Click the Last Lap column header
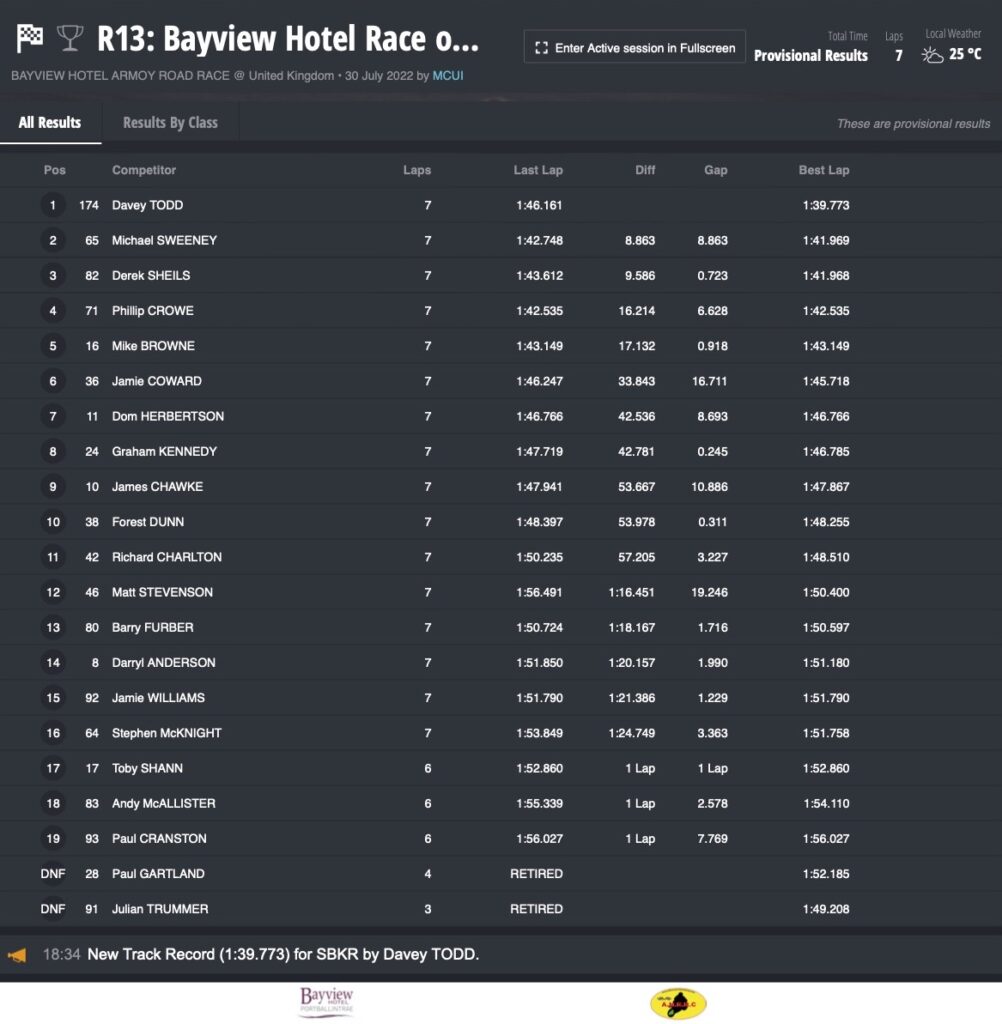The width and height of the screenshot is (1002, 1024). pyautogui.click(x=538, y=170)
